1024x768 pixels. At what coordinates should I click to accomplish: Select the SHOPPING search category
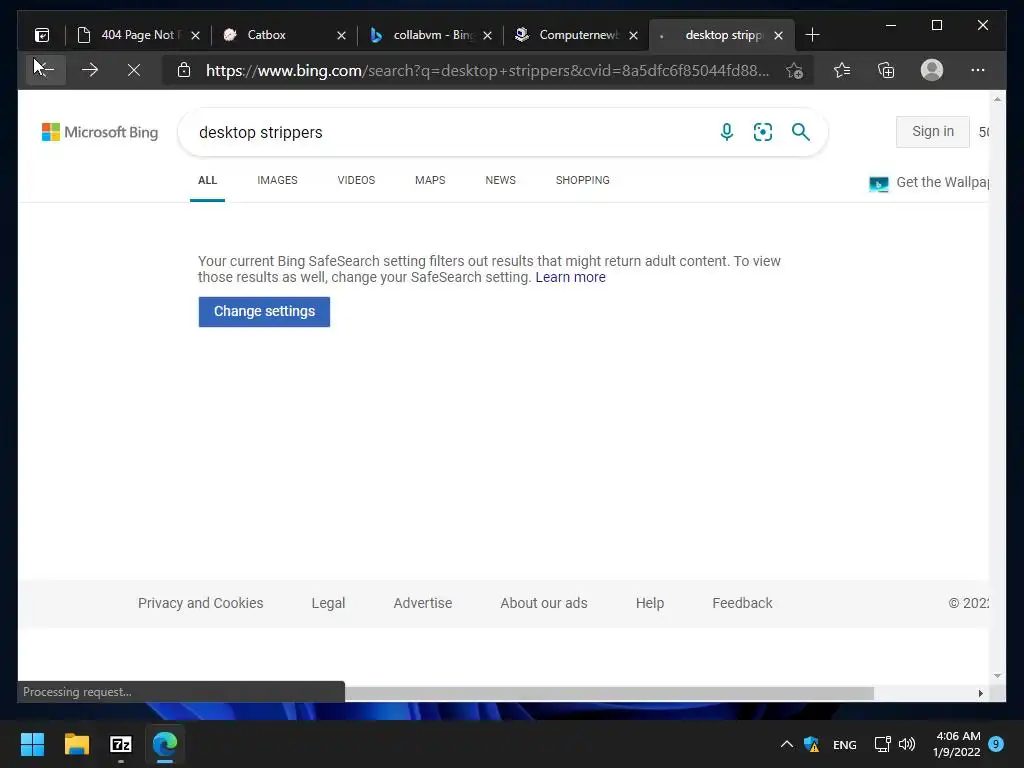(x=583, y=180)
